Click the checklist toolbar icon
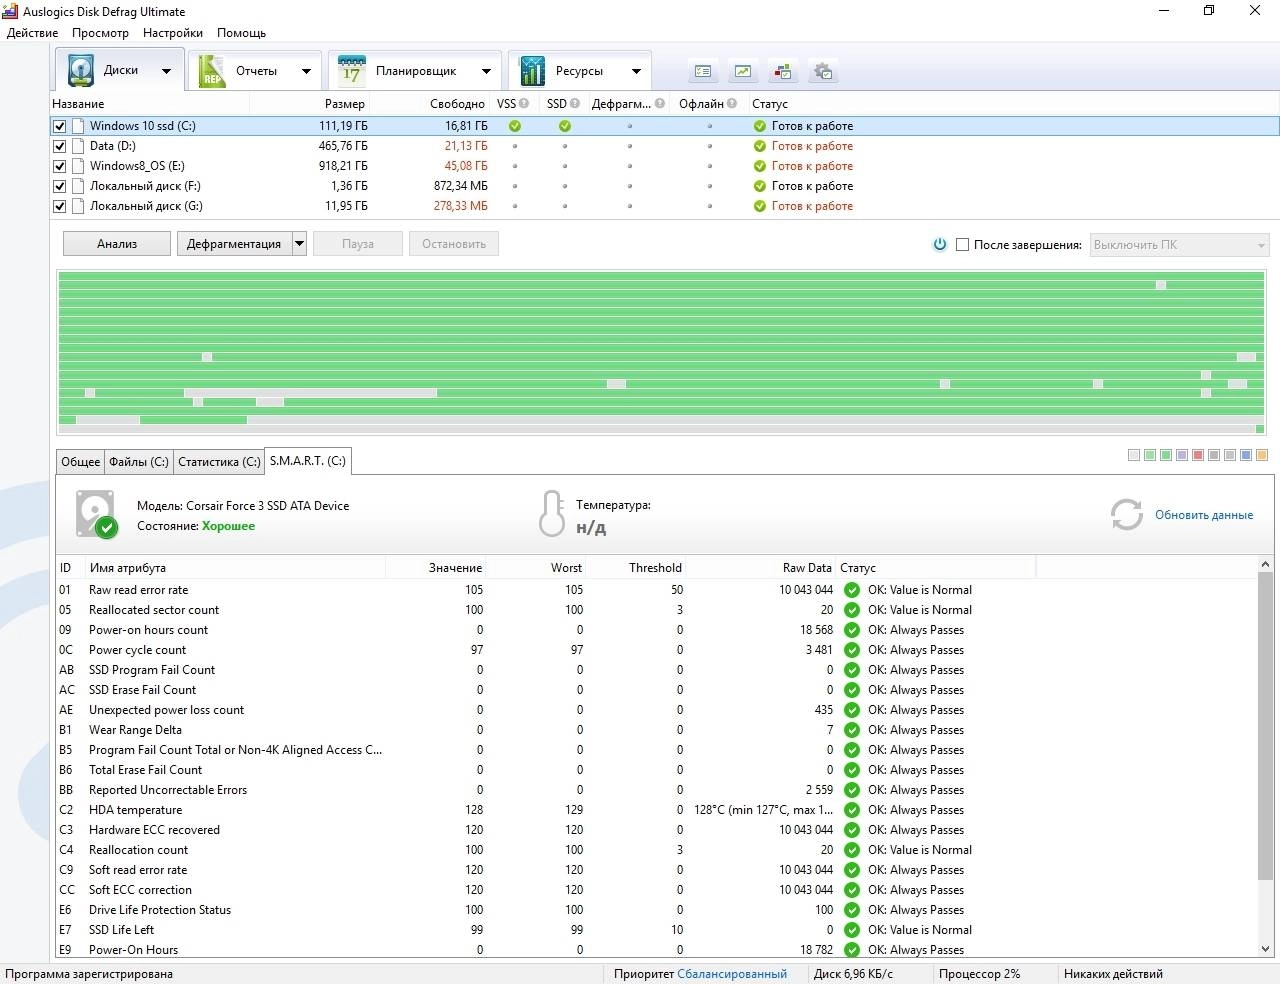Screen dimensions: 1280x984 pyautogui.click(x=703, y=71)
